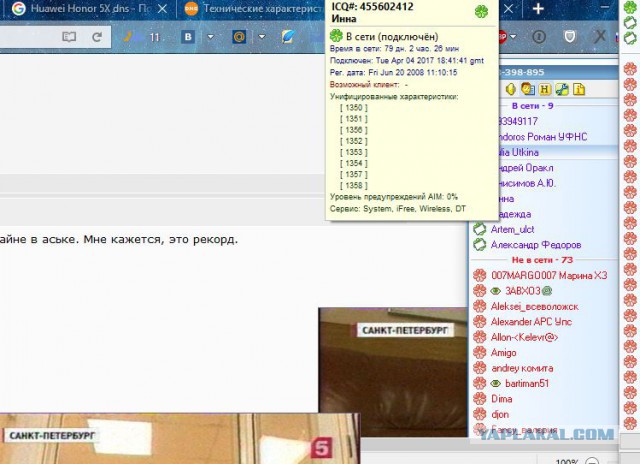
Task: Expand dropdown arrow beside VK icon
Action: 211,37
